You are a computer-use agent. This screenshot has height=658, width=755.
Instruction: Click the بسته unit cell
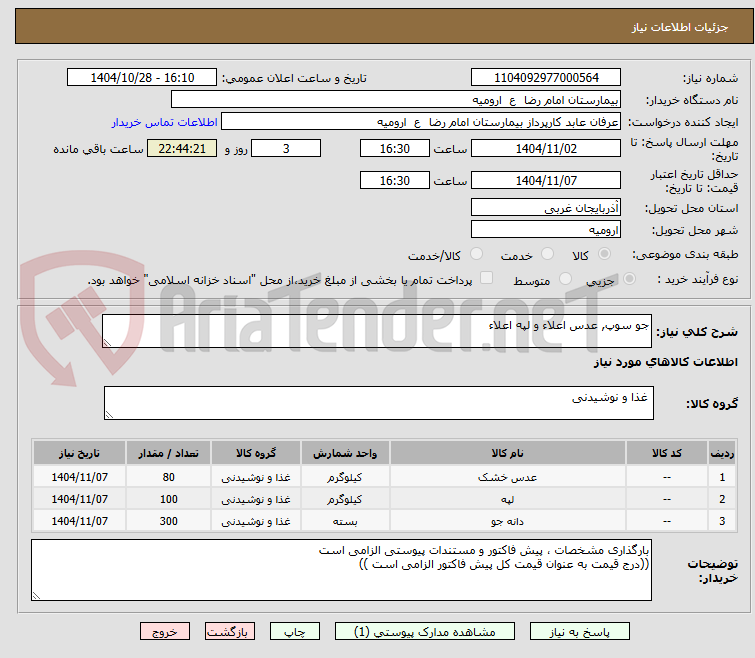point(345,521)
